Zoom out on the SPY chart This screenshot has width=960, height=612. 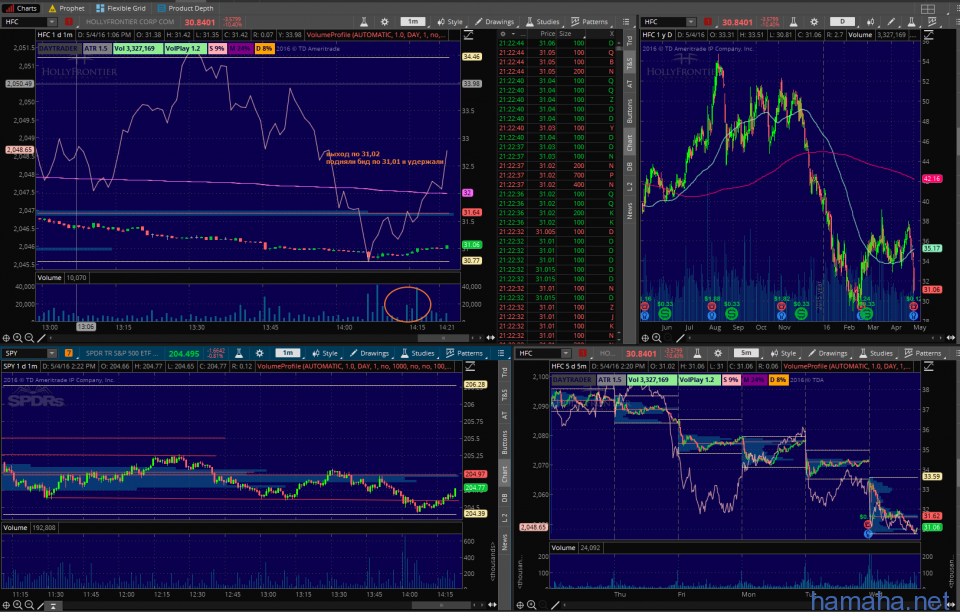pos(29,605)
